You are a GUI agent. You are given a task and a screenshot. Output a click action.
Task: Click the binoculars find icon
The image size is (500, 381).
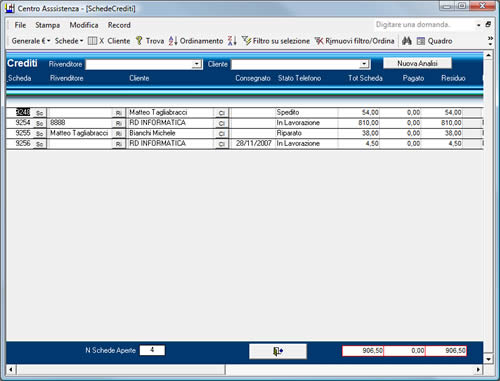pyautogui.click(x=407, y=41)
